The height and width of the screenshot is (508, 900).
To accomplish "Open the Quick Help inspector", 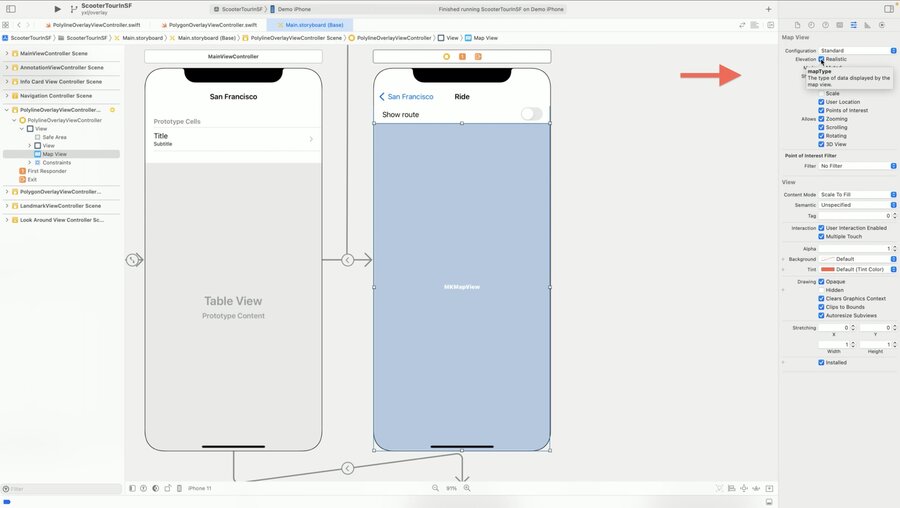I will (x=825, y=25).
